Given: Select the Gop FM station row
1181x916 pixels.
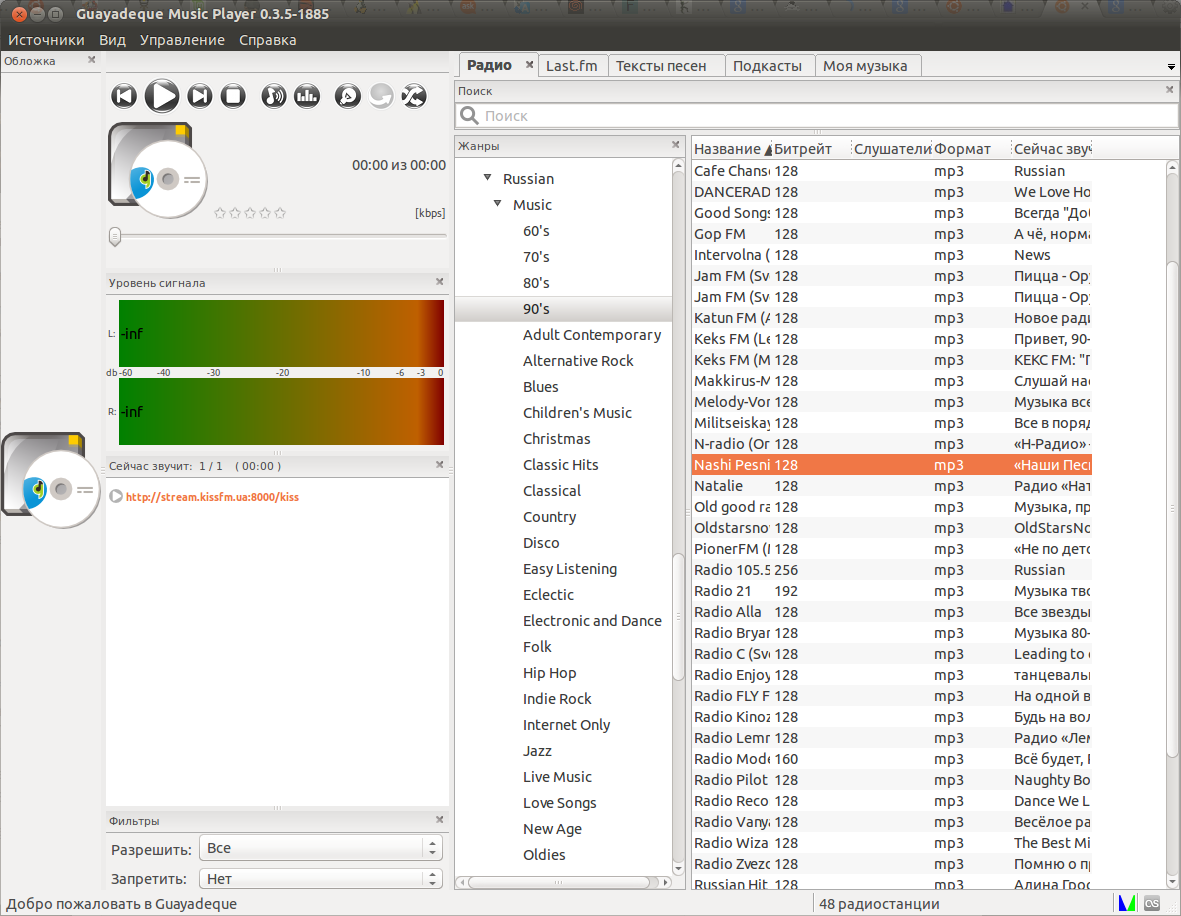Looking at the screenshot, I should tap(891, 234).
